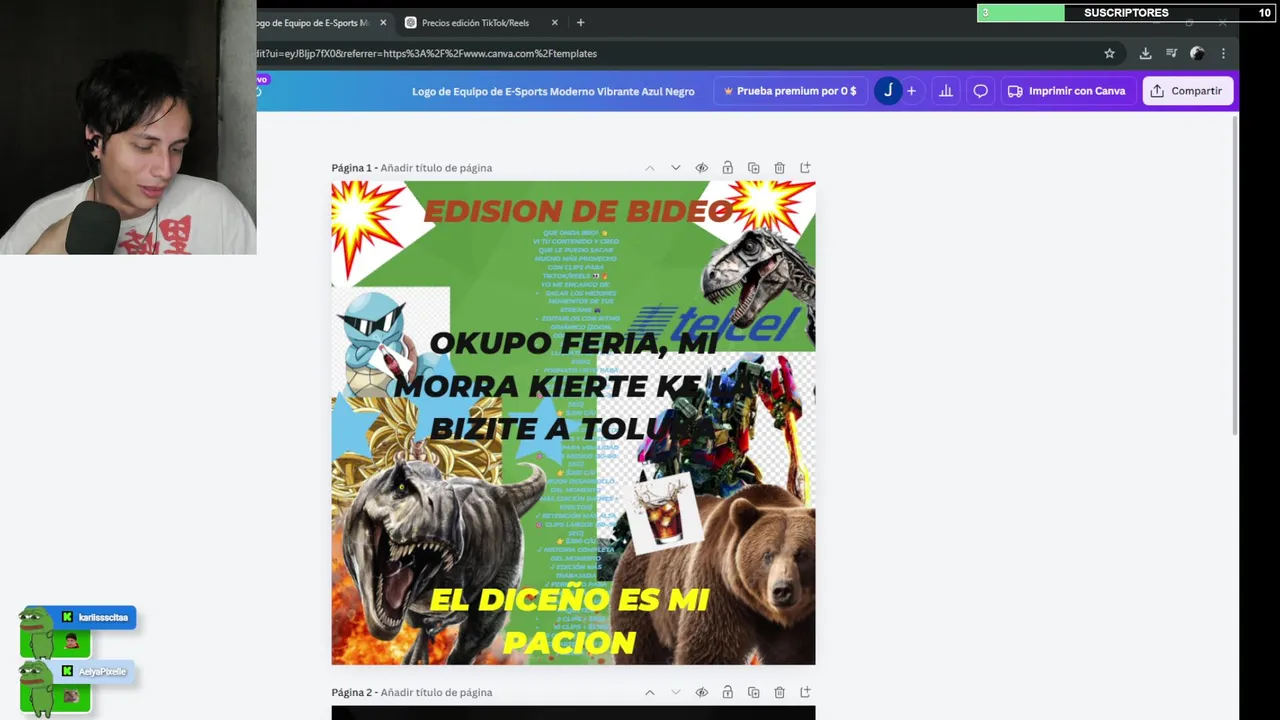The image size is (1280, 720).
Task: Lock page 1
Action: pos(727,168)
